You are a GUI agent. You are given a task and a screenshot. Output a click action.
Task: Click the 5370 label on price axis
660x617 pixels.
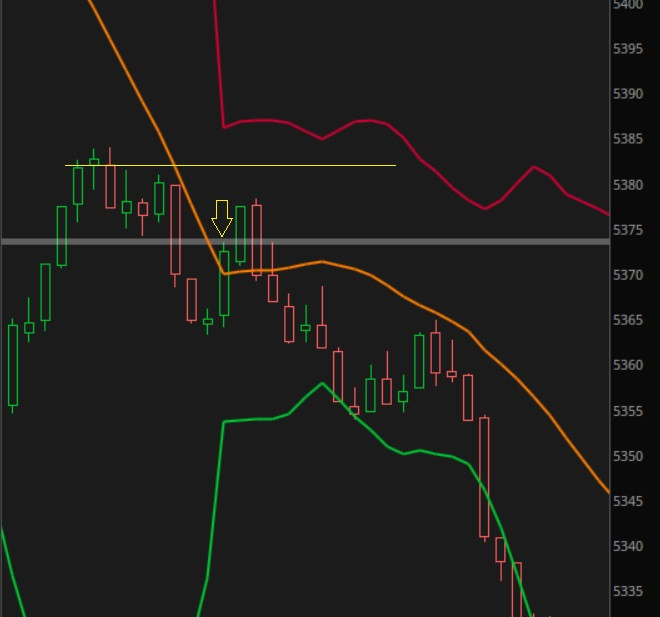pos(628,275)
